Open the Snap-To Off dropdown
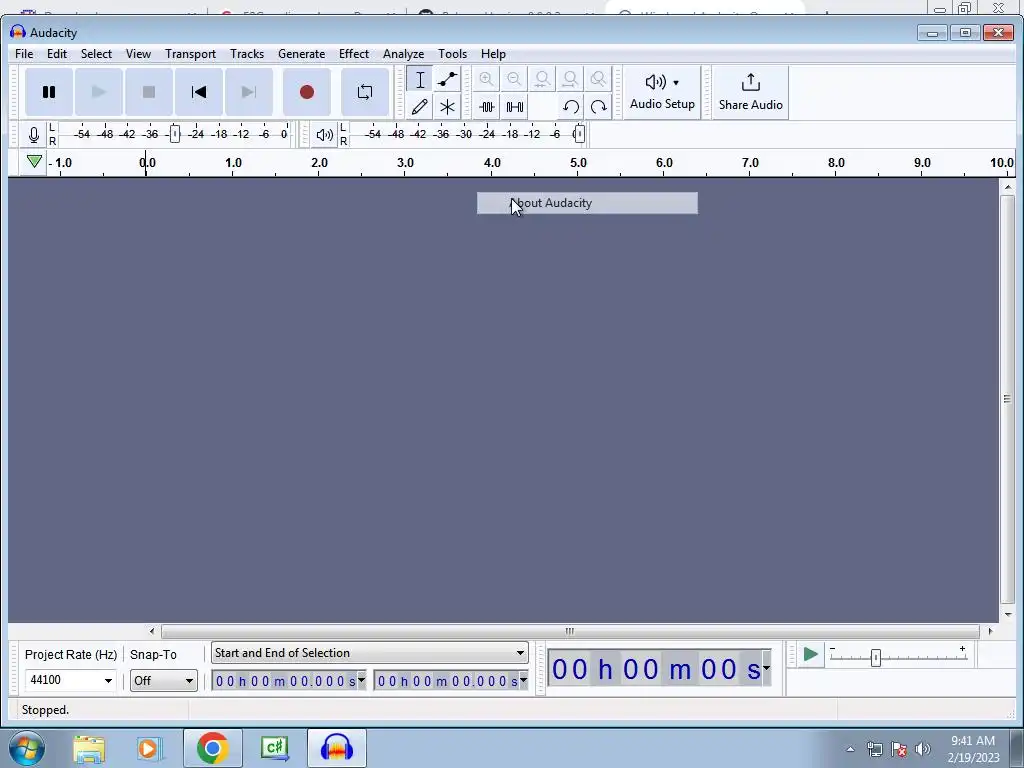 coord(163,680)
